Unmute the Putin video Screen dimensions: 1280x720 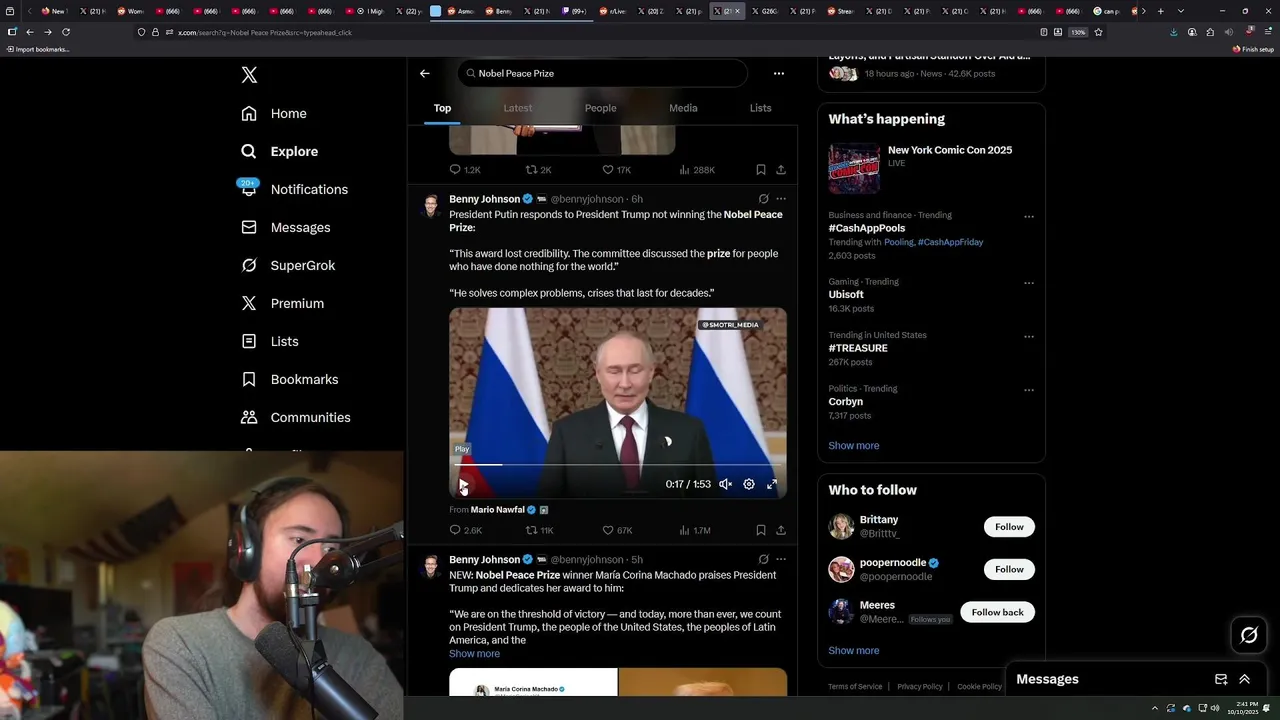coord(725,484)
